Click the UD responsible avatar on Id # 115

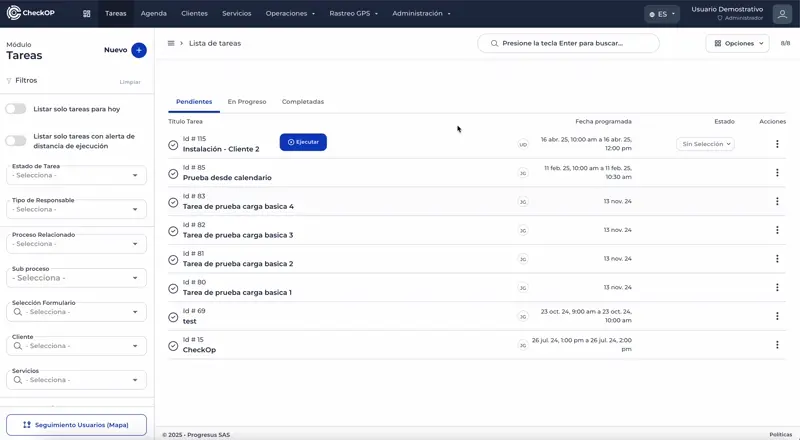click(x=523, y=144)
